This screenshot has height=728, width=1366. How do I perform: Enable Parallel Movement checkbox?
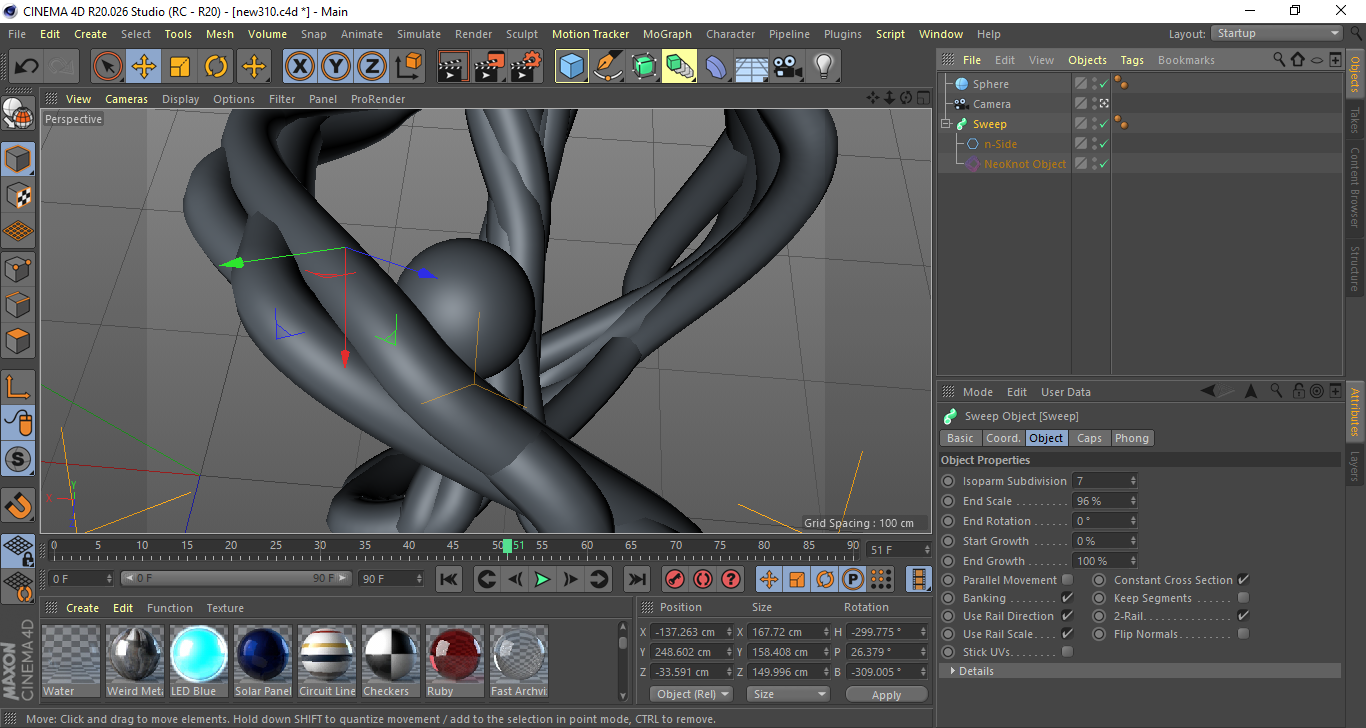click(x=1067, y=580)
